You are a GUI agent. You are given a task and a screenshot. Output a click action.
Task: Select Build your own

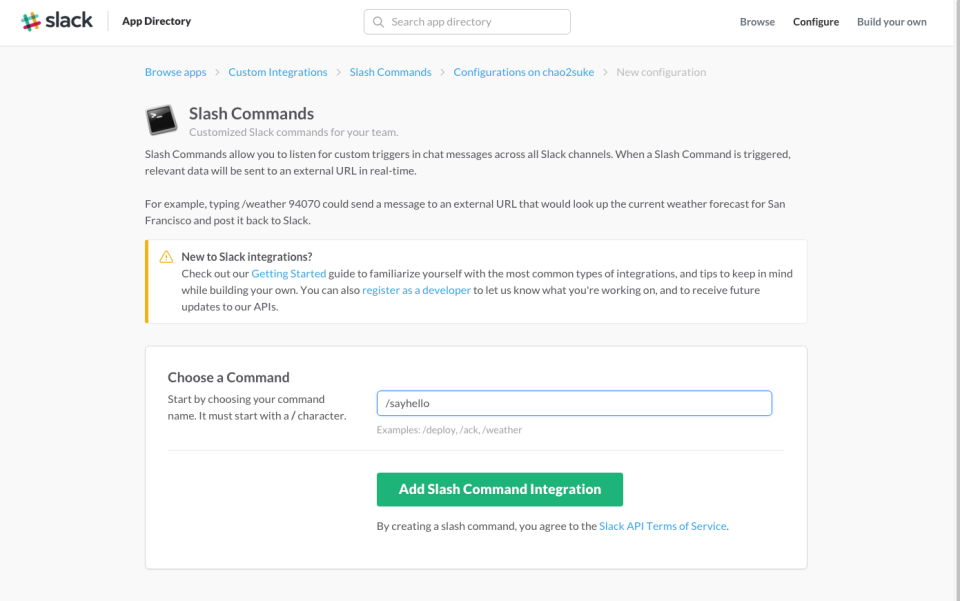click(x=891, y=21)
